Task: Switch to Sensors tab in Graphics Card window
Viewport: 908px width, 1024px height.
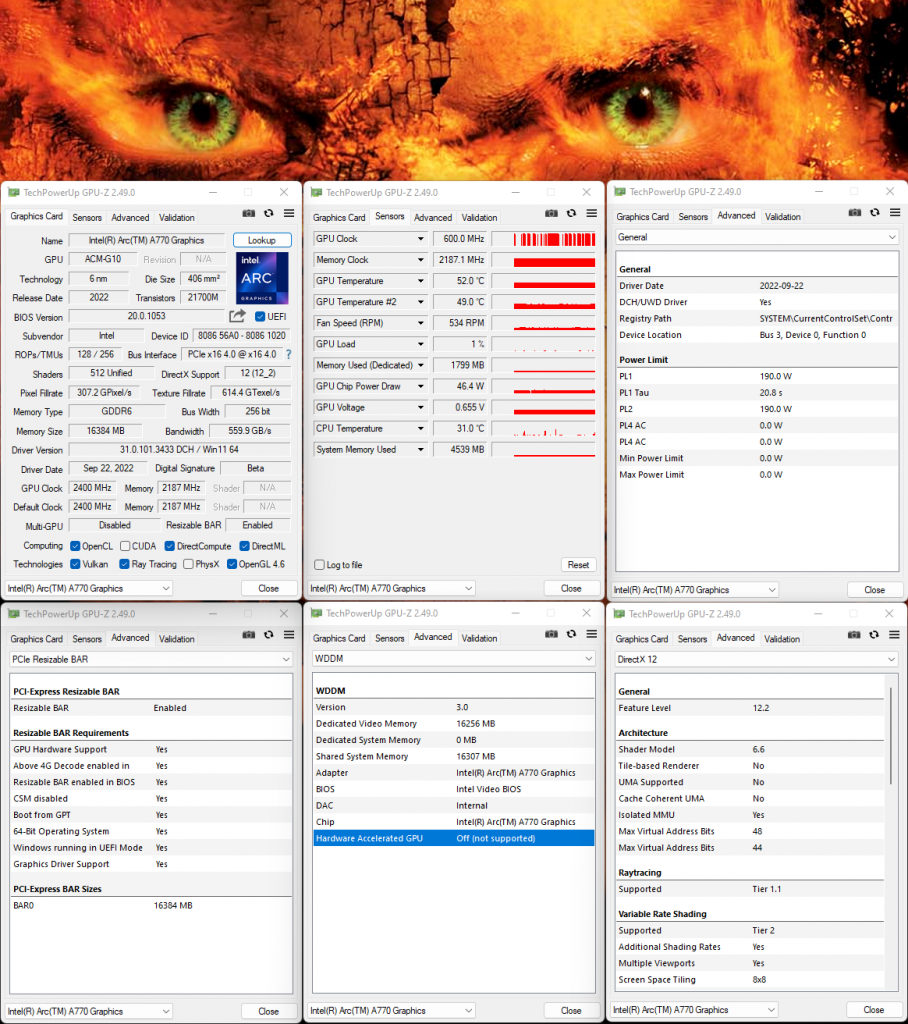Action: [87, 217]
